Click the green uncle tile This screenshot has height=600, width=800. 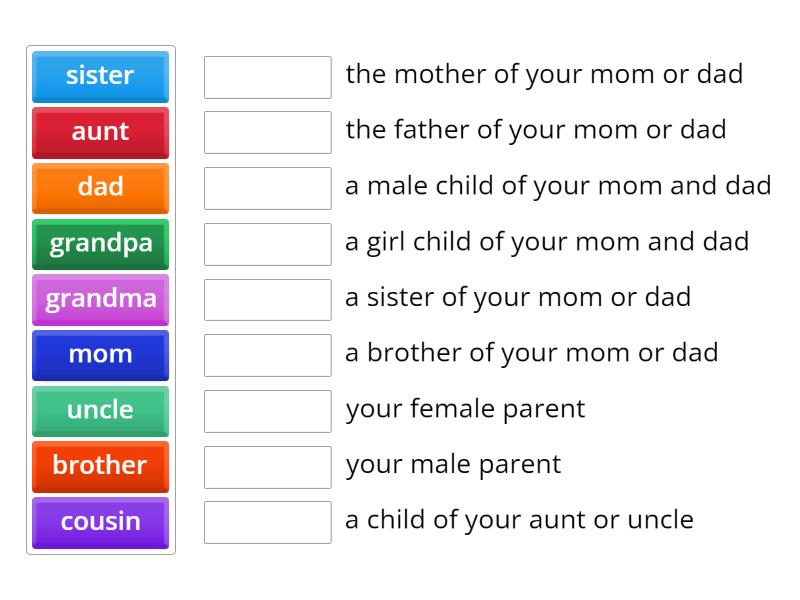(100, 411)
